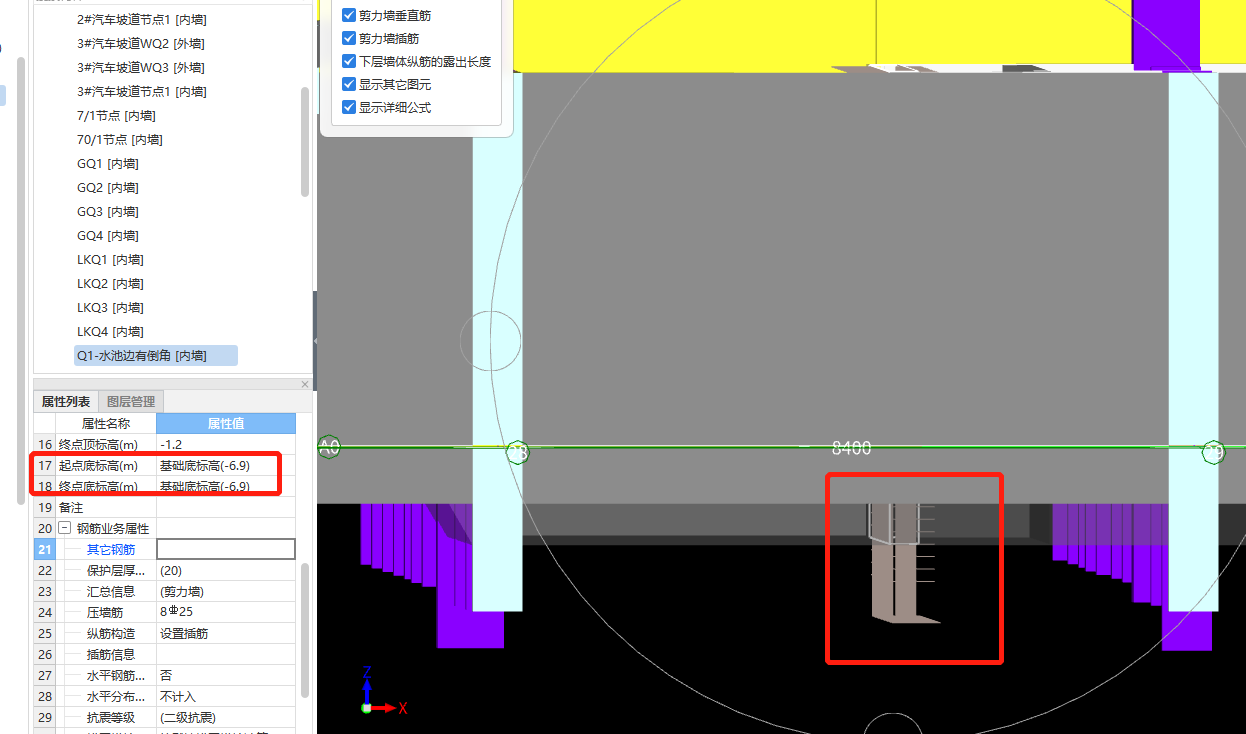
Task: Click 水平分布 value 不计入
Action: click(x=226, y=696)
